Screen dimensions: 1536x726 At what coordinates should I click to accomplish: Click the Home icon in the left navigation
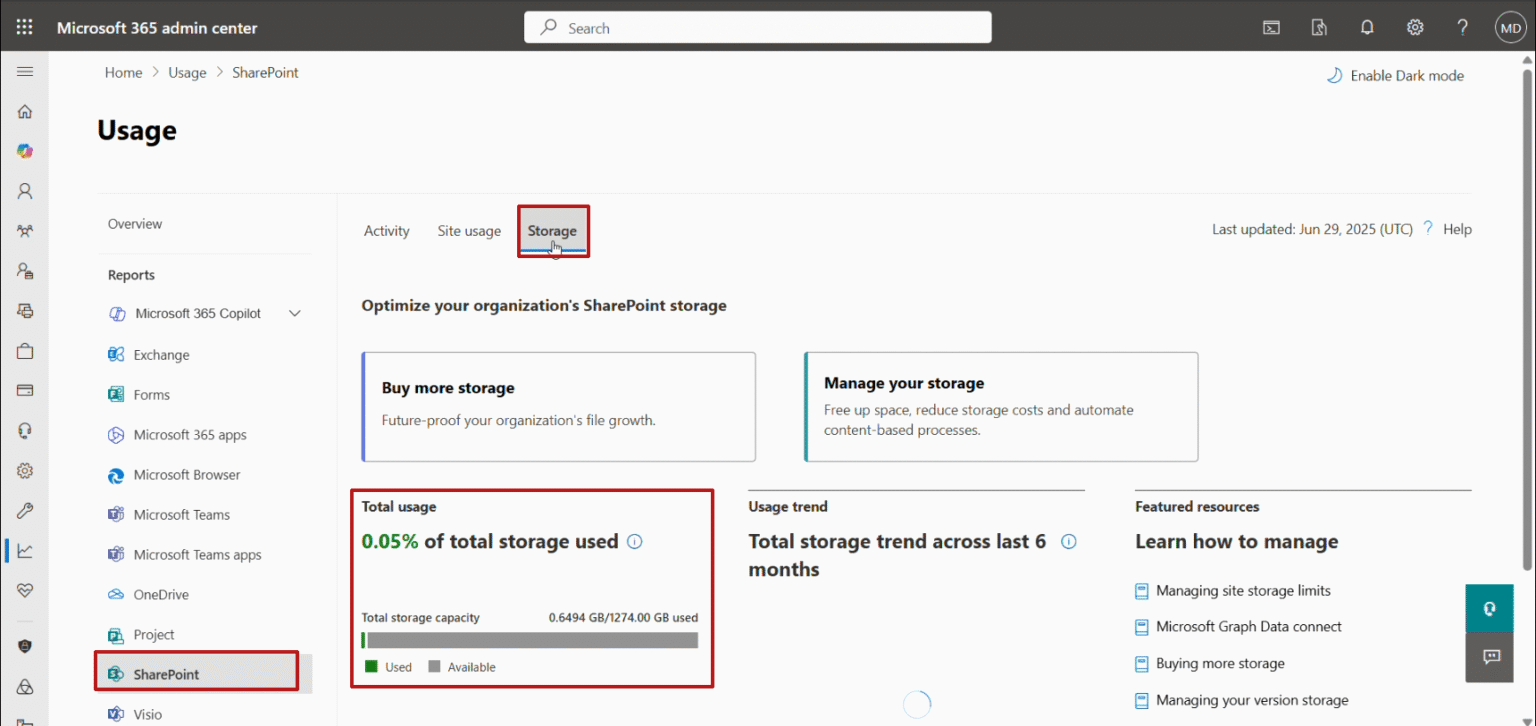[x=24, y=111]
